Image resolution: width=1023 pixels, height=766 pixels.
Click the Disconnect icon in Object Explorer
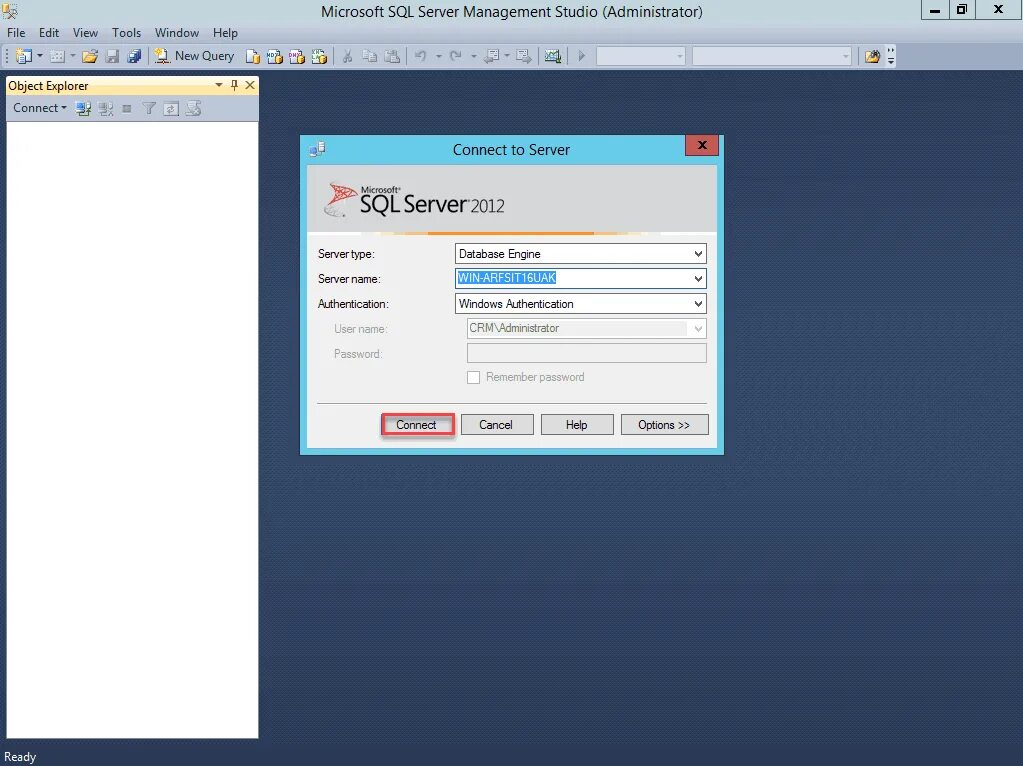point(106,108)
